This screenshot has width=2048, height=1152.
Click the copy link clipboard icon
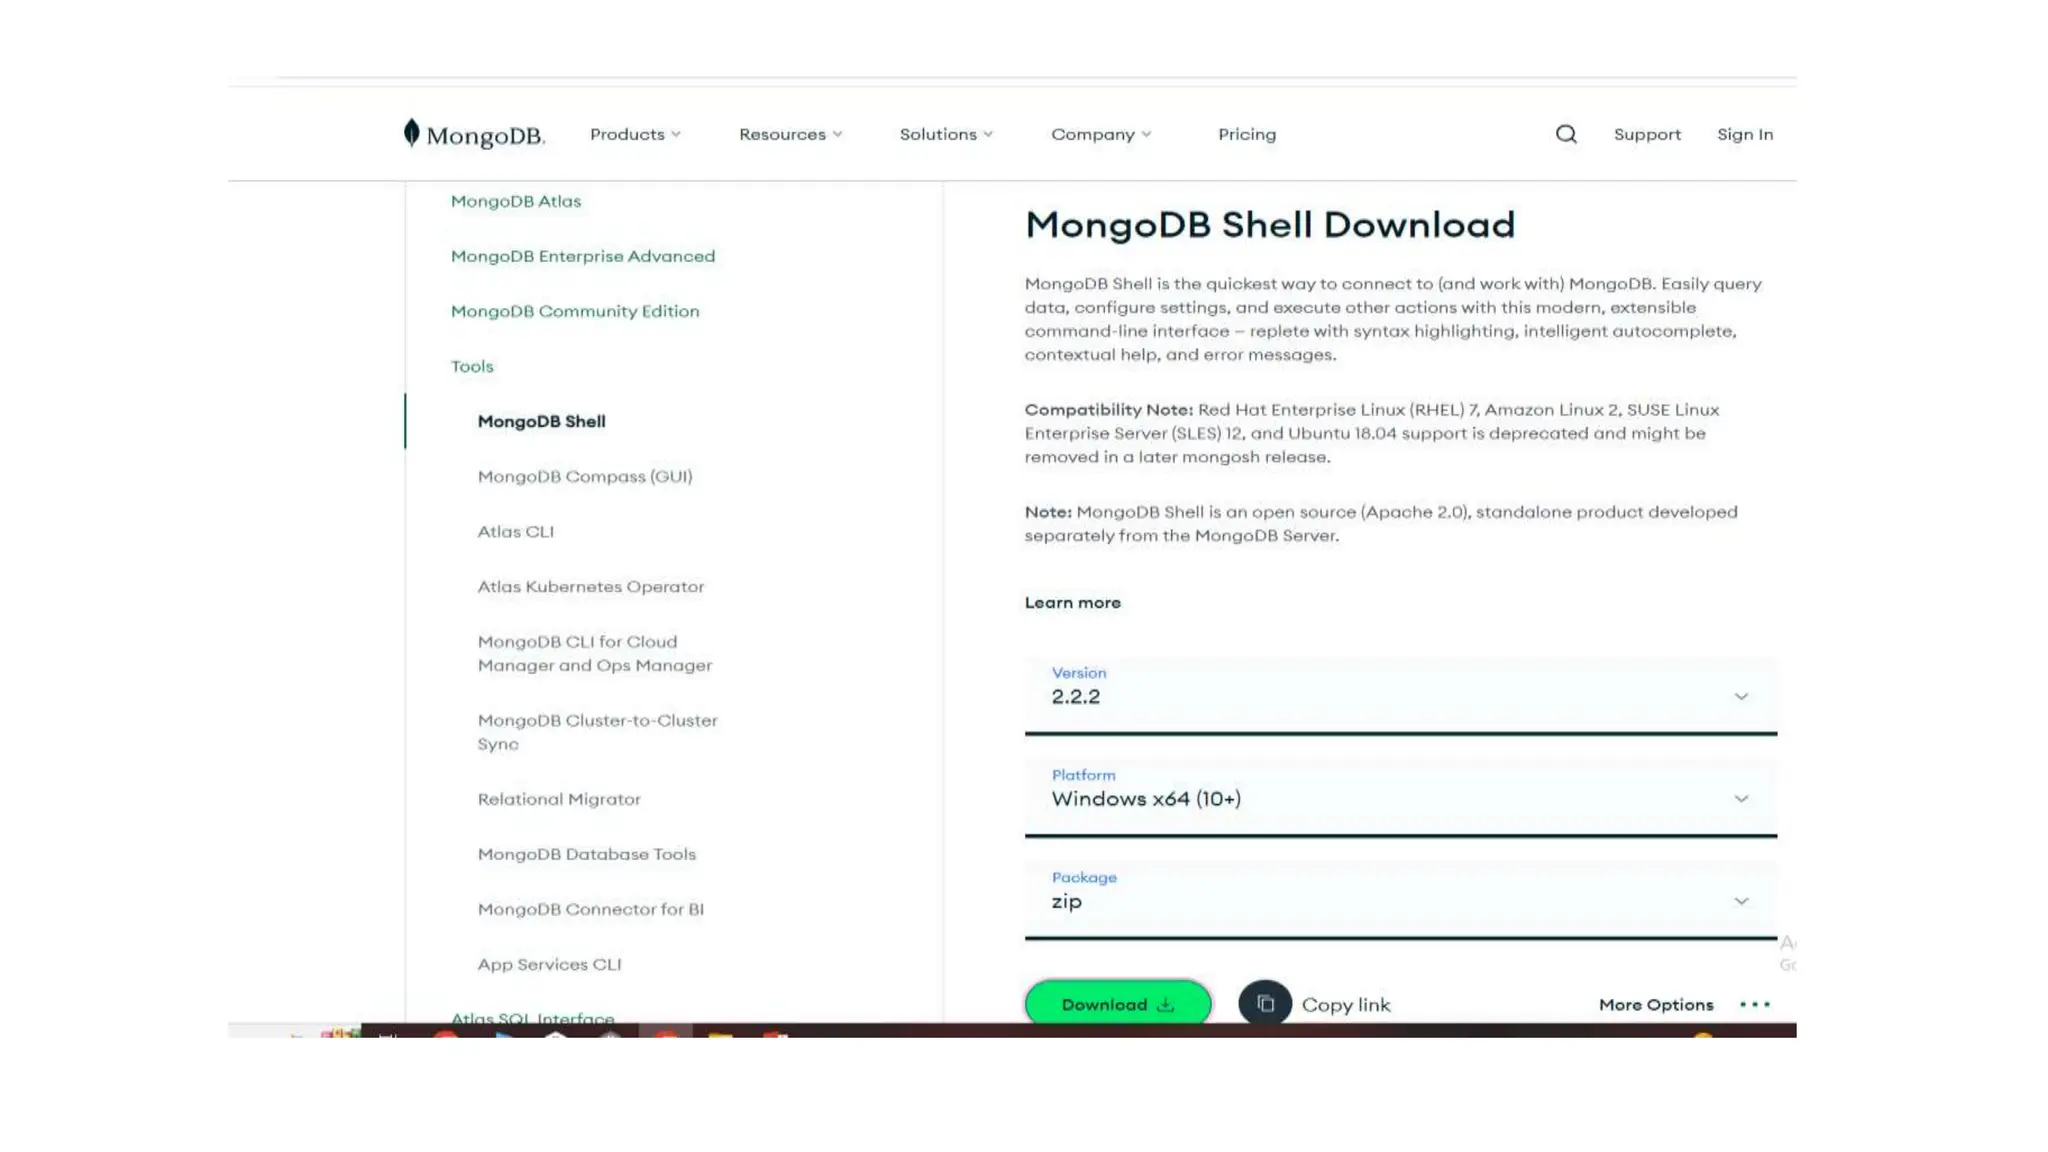coord(1265,1003)
